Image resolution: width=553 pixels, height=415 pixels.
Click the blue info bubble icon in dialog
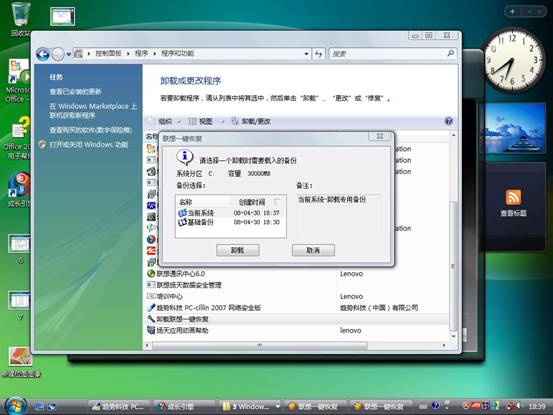pos(184,157)
